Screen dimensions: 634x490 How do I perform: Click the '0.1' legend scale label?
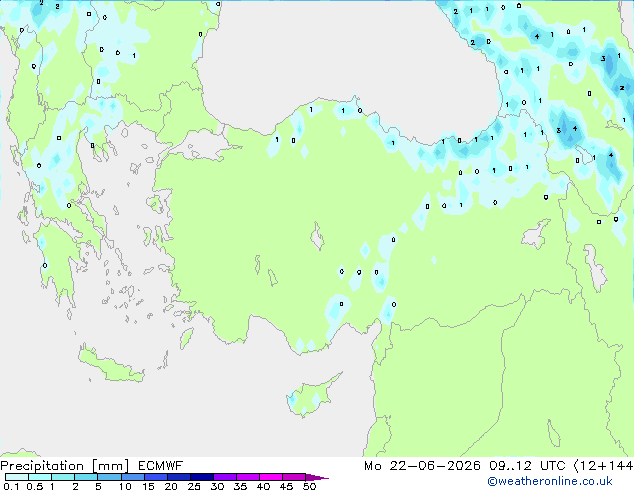point(11,486)
